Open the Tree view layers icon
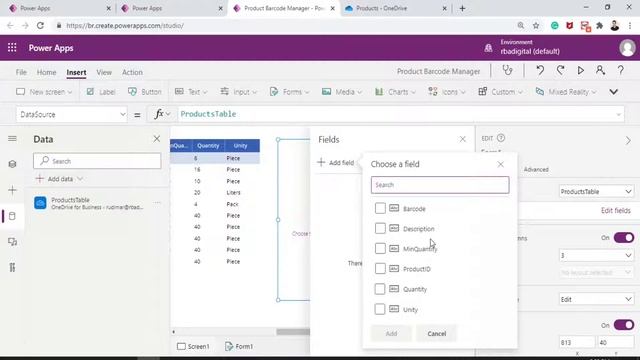640x360 pixels. tap(12, 164)
